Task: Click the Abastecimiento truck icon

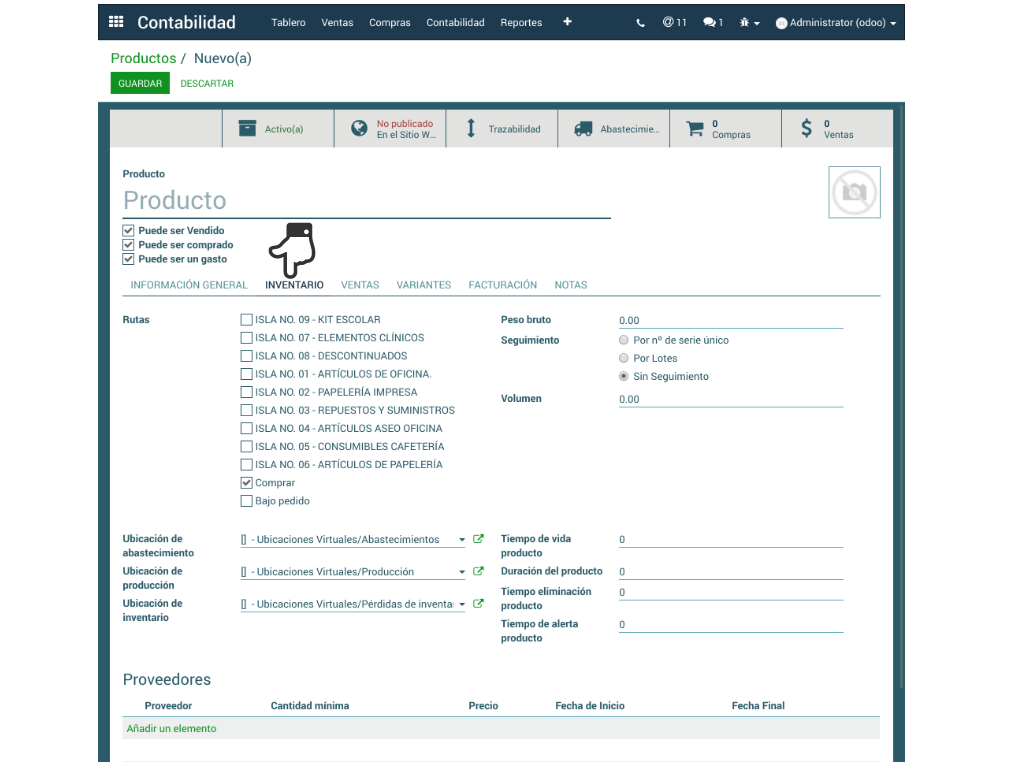Action: [583, 129]
